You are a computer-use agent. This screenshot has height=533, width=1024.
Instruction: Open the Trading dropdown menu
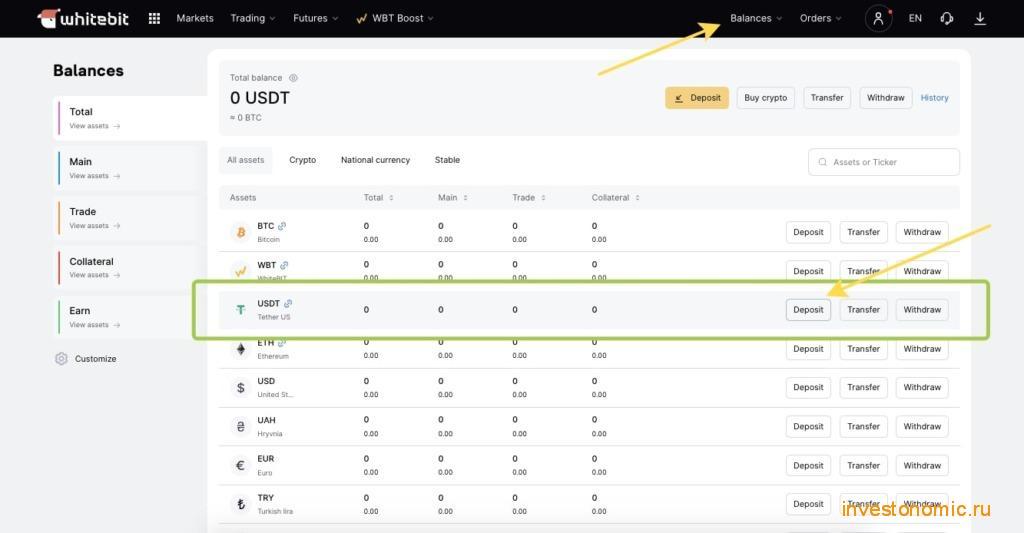tap(253, 18)
